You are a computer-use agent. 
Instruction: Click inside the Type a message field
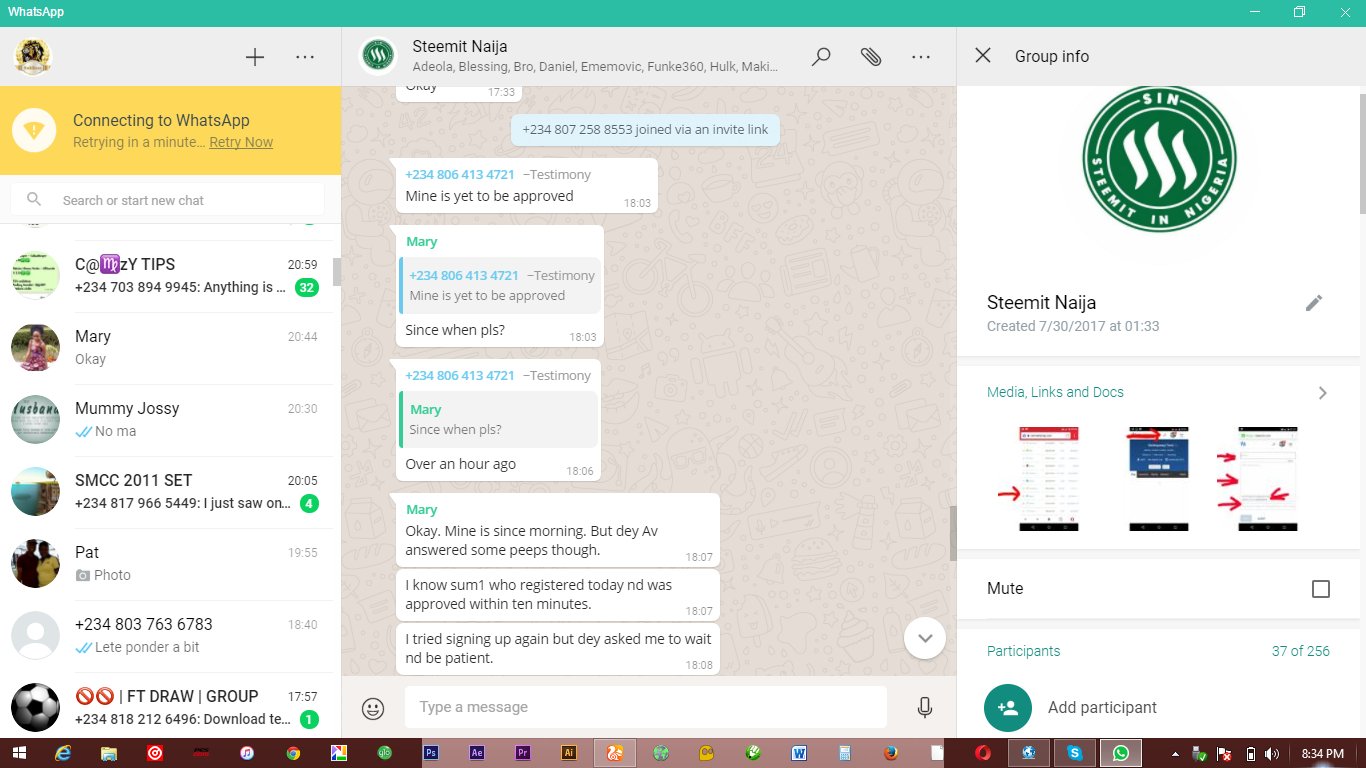(x=645, y=707)
